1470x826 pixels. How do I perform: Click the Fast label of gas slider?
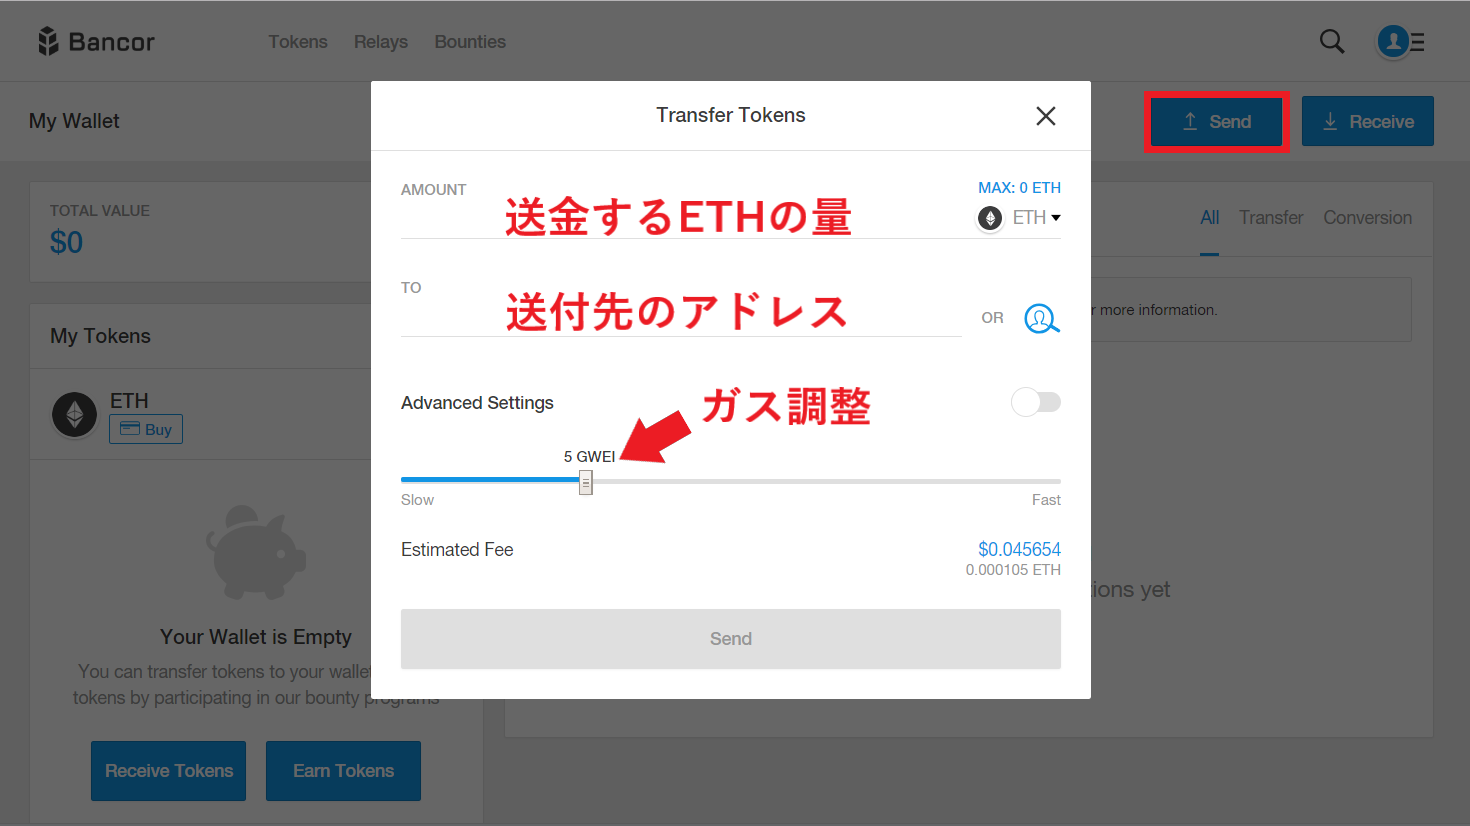[1046, 500]
